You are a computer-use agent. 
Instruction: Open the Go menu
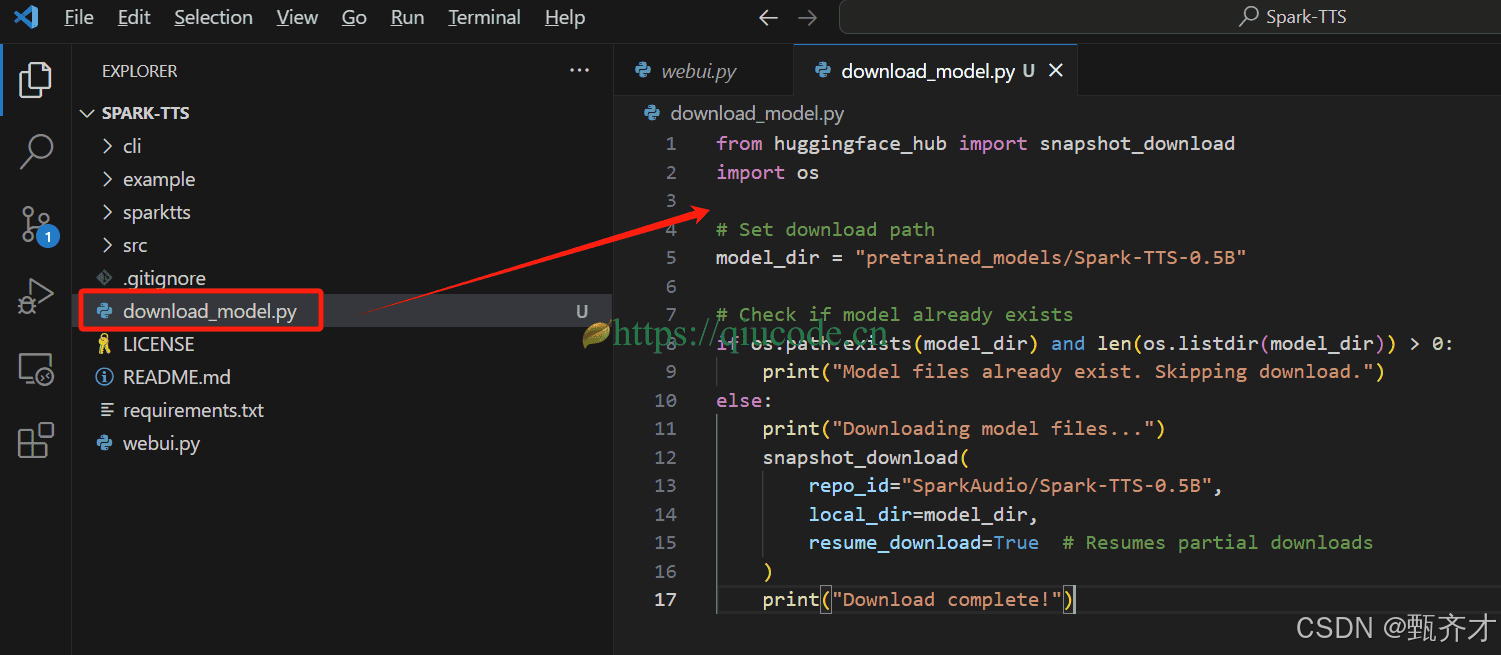point(354,18)
